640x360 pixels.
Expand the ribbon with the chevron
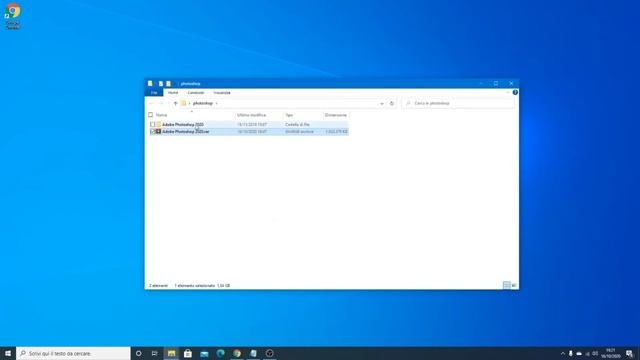tap(508, 93)
